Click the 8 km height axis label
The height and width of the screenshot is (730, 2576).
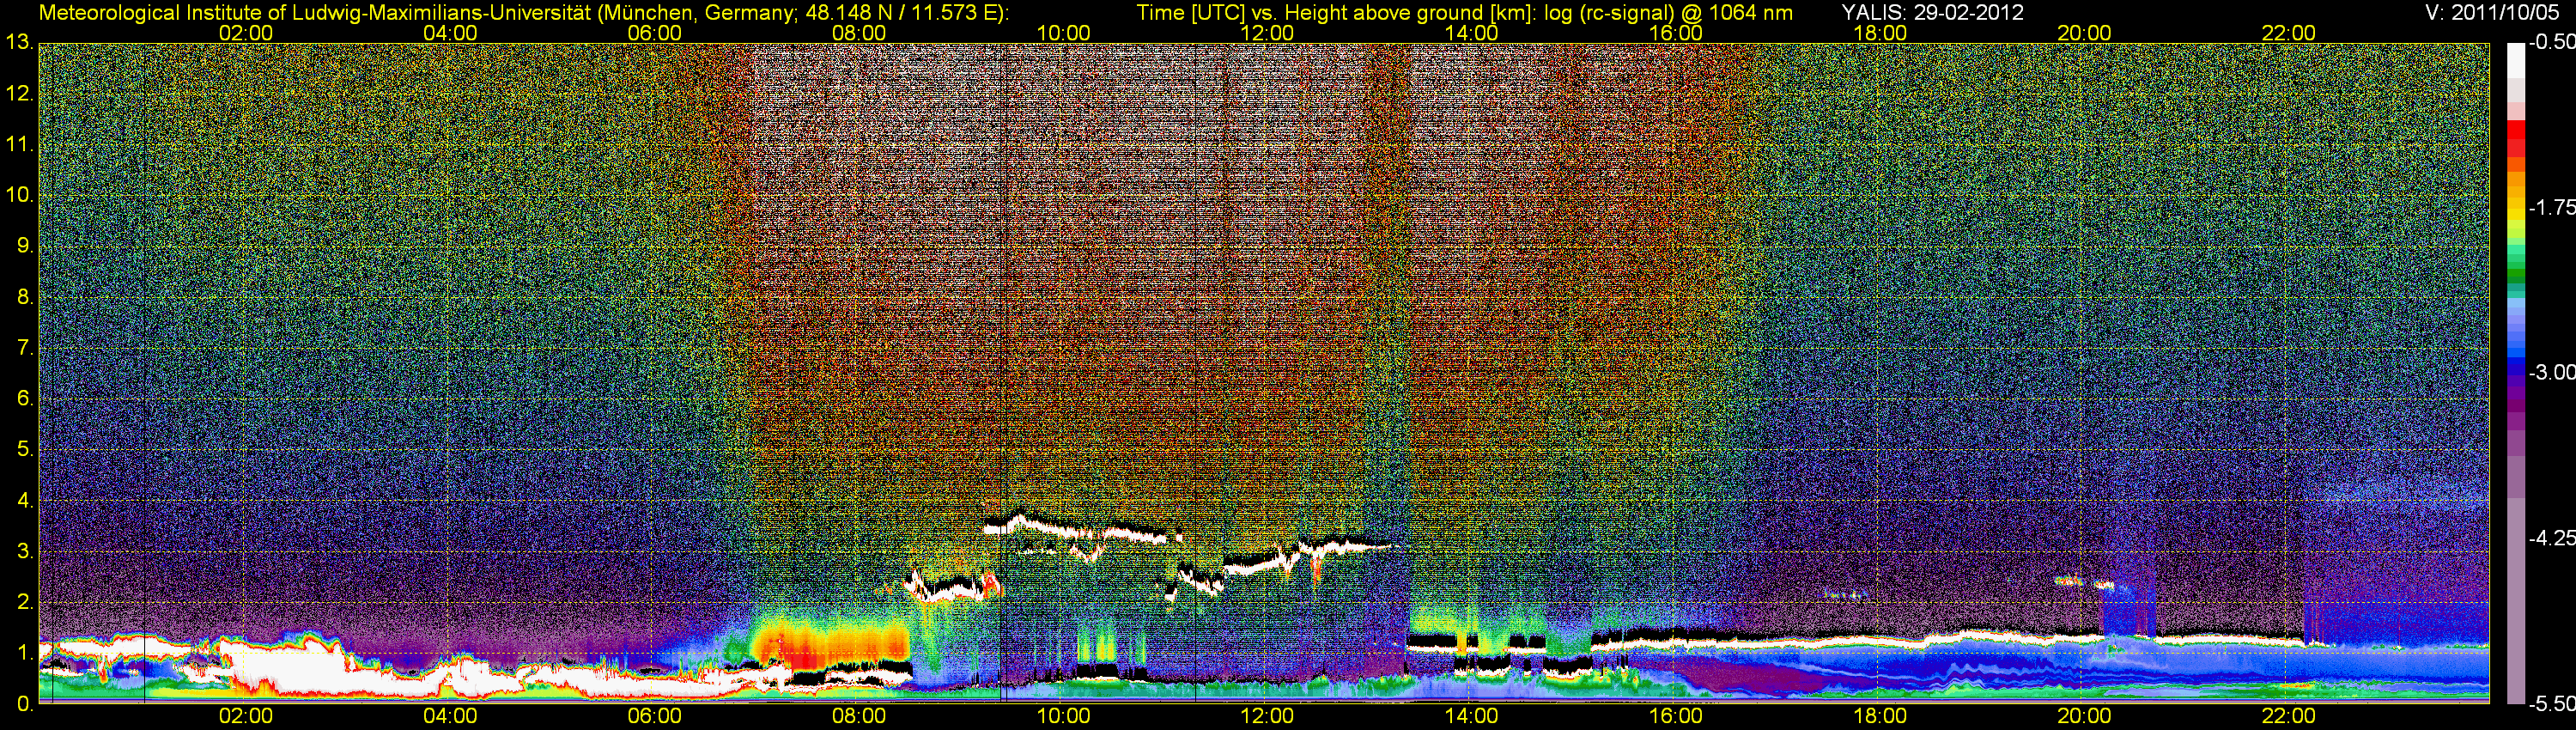click(25, 297)
